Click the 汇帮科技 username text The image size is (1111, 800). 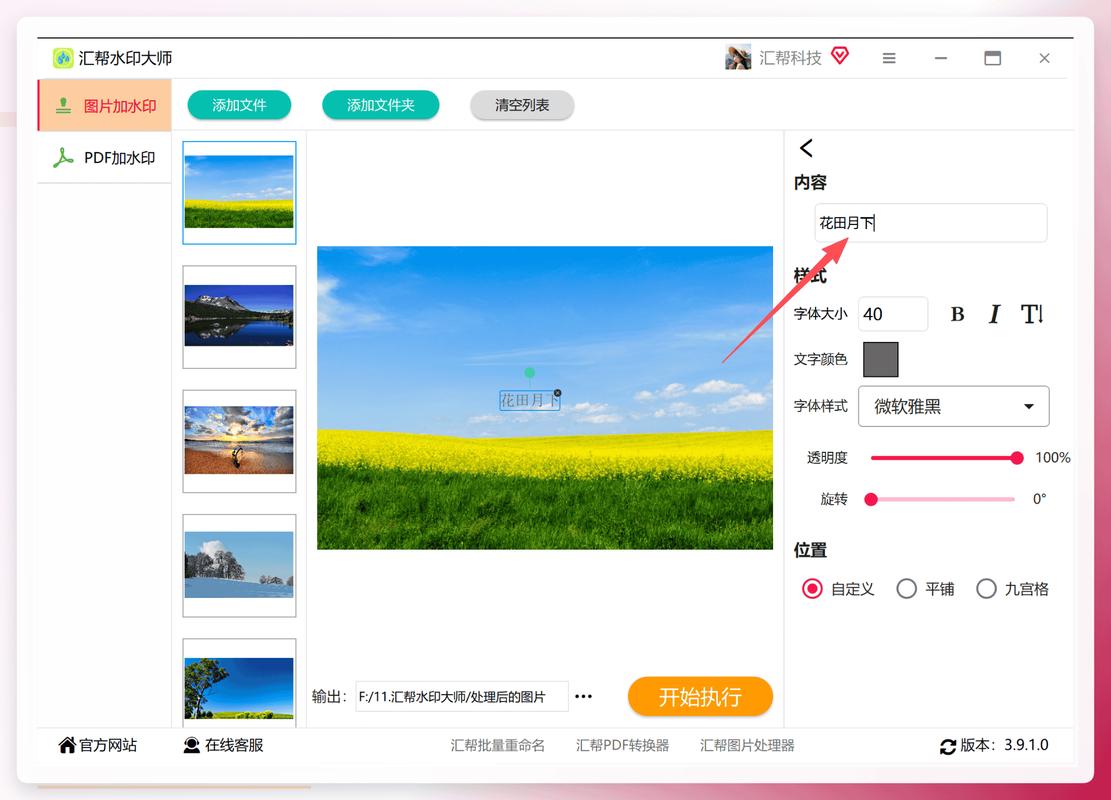click(x=790, y=58)
